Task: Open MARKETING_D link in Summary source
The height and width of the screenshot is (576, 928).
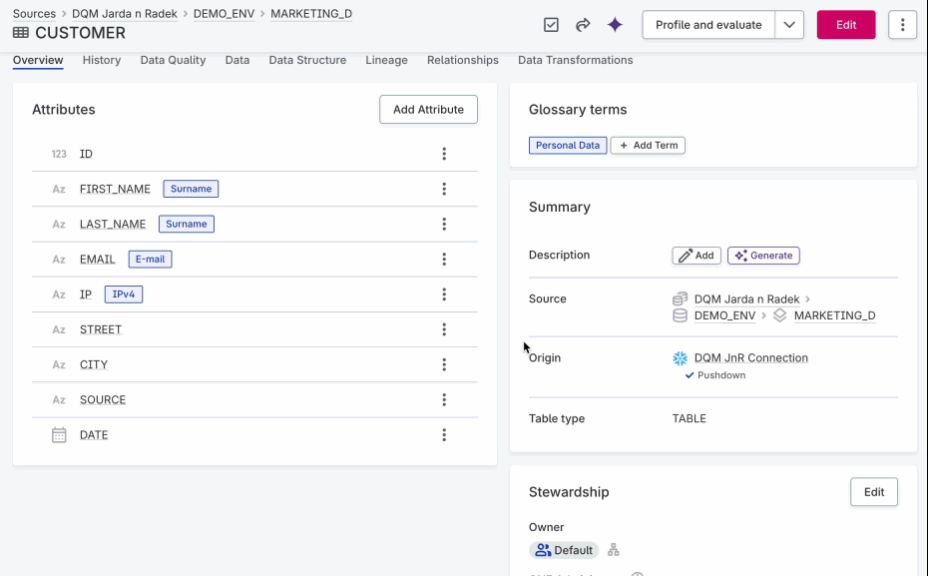Action: pyautogui.click(x=834, y=316)
